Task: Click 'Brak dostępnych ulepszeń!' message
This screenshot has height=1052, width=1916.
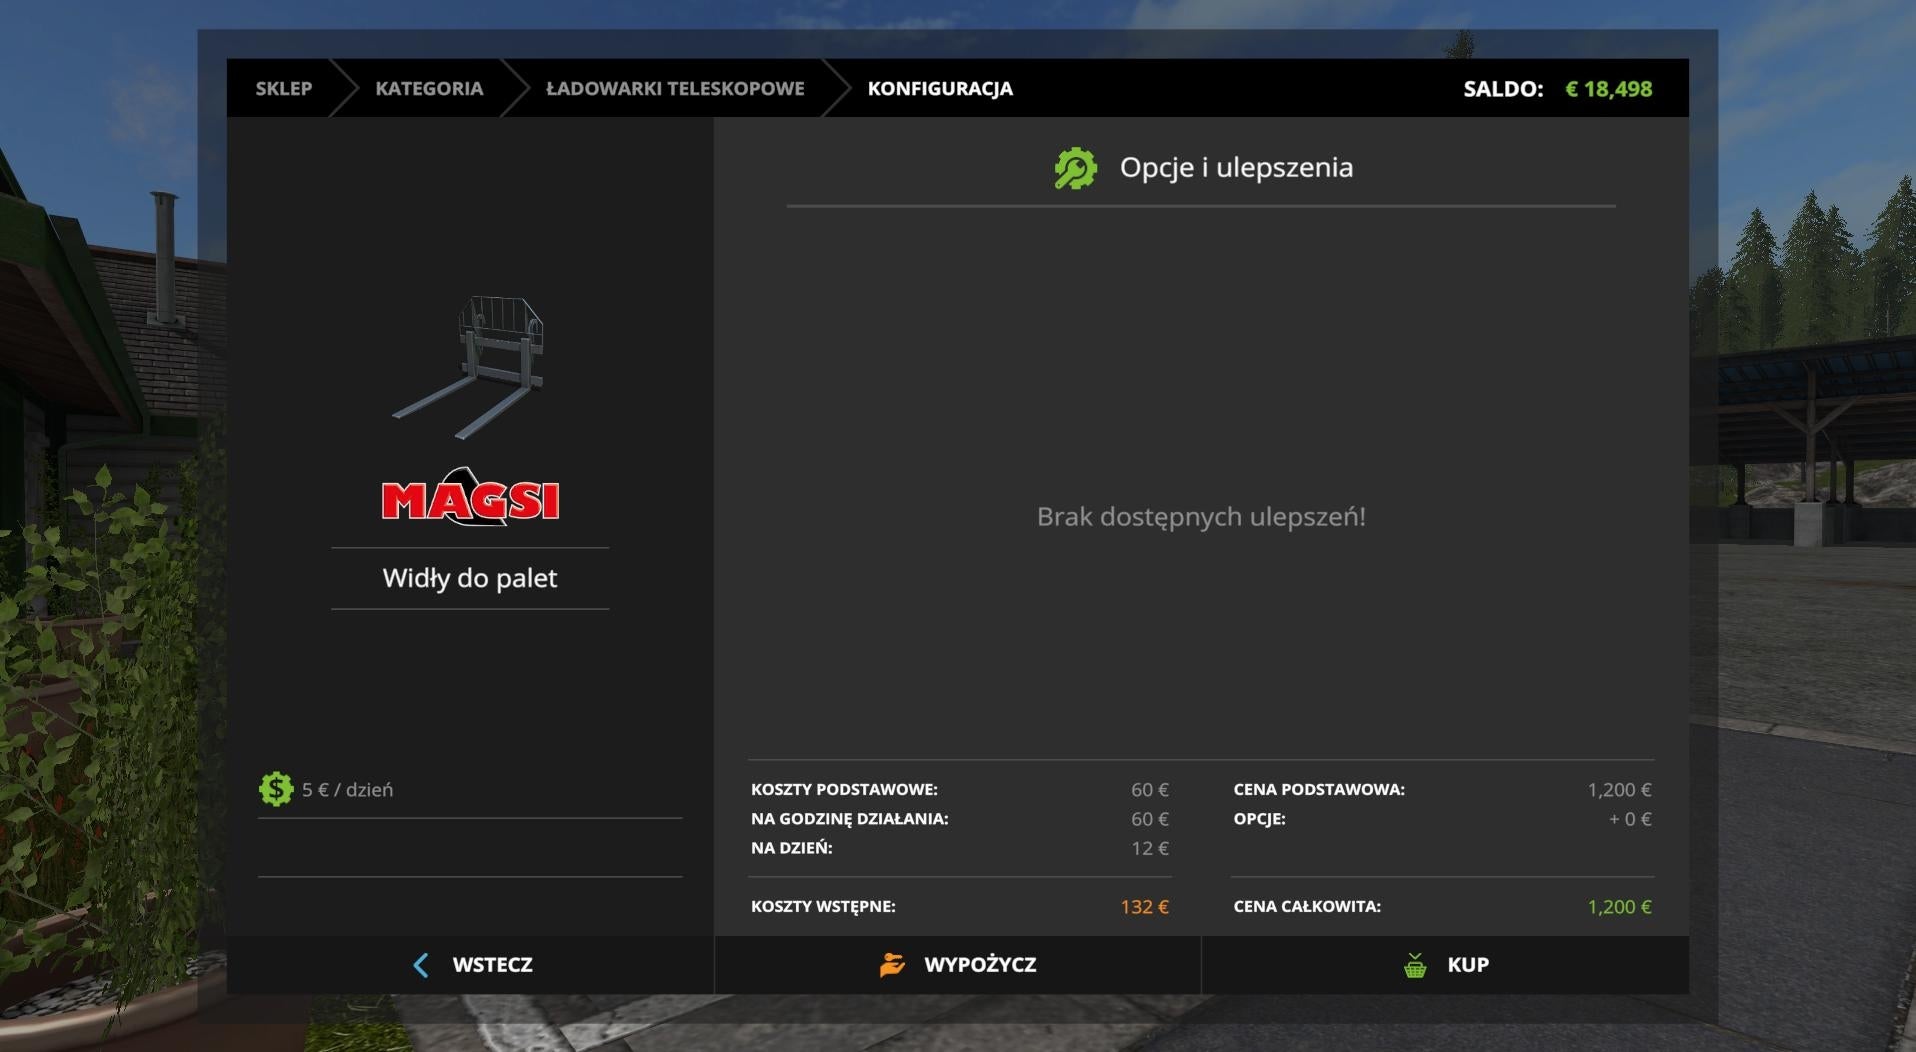Action: click(1201, 517)
